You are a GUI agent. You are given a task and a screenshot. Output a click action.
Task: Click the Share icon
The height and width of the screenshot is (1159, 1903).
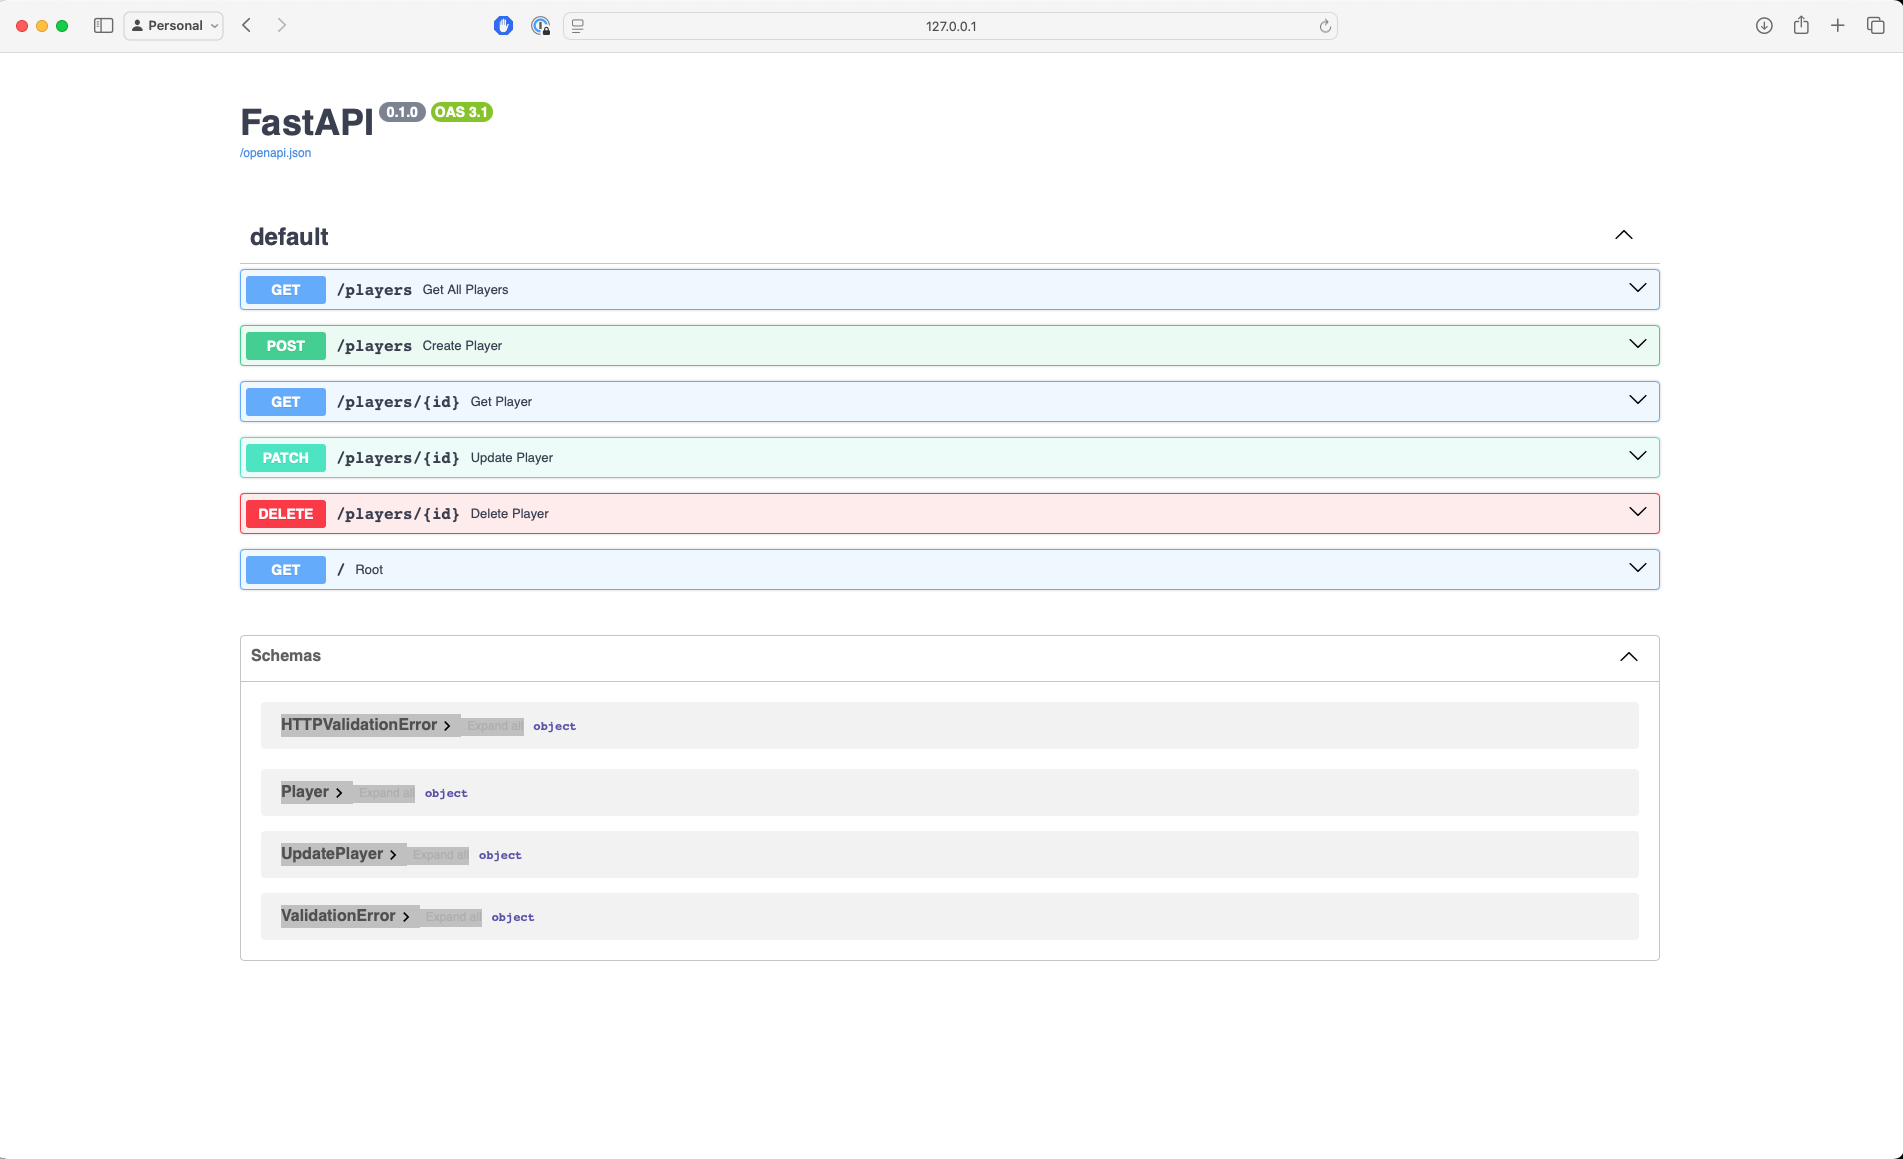pyautogui.click(x=1801, y=26)
